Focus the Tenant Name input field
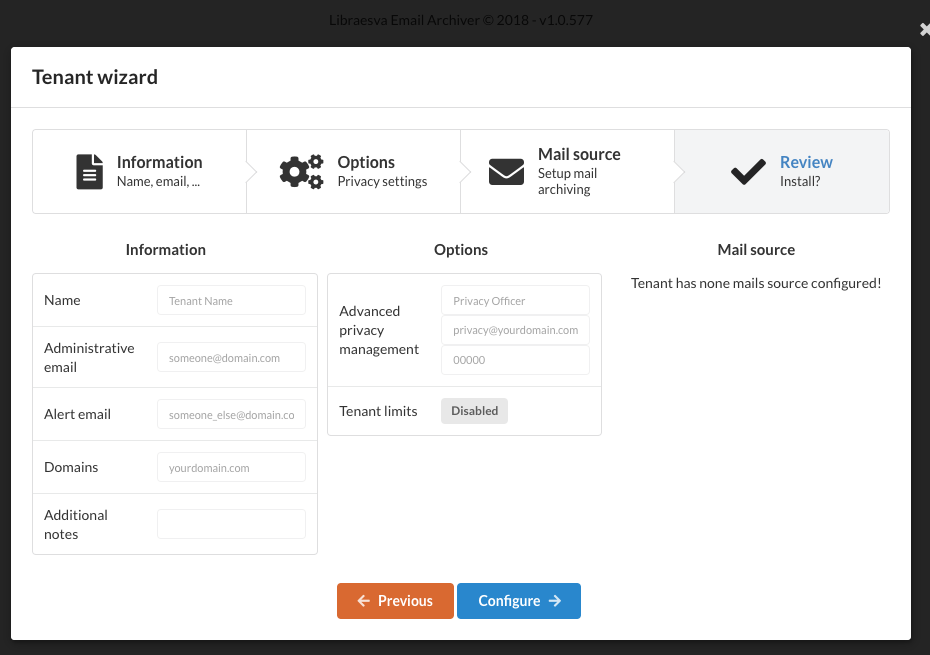Image resolution: width=930 pixels, height=655 pixels. pos(231,300)
